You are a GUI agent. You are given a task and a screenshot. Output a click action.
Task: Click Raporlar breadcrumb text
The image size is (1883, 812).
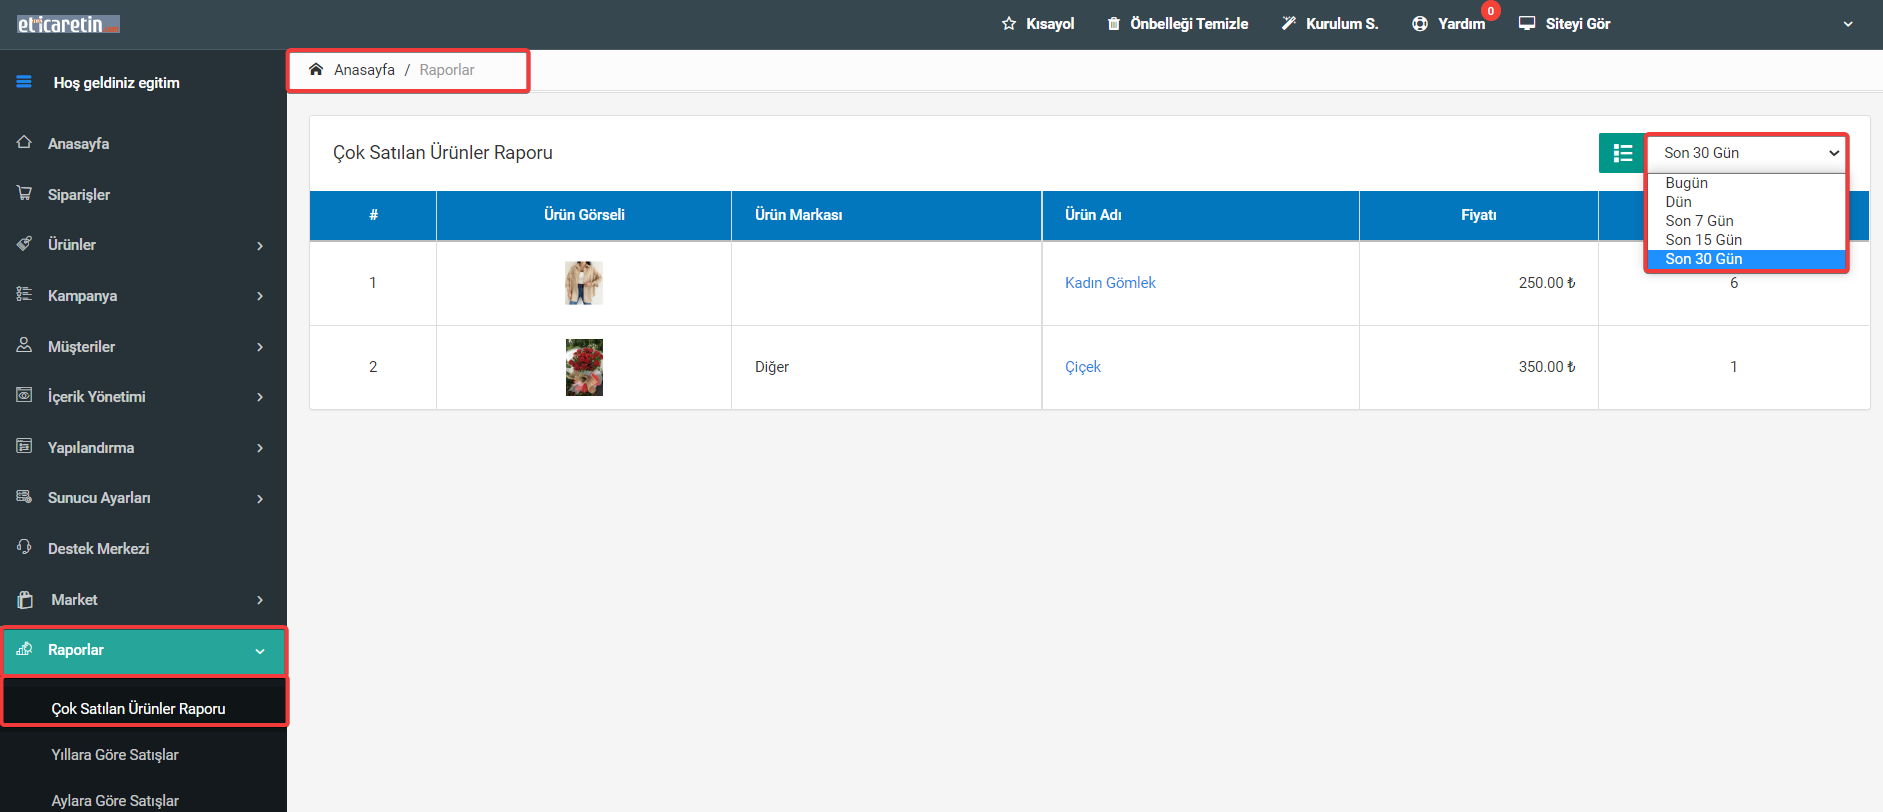(x=447, y=69)
